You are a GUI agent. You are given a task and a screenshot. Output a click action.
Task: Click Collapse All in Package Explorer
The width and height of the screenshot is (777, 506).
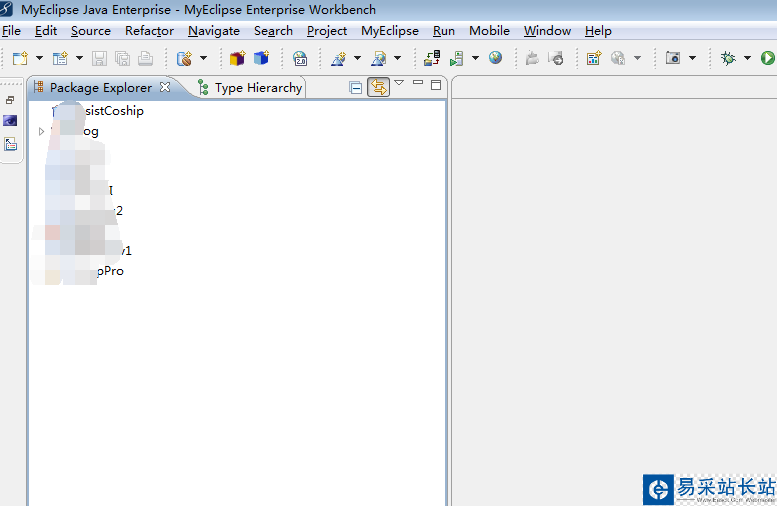355,88
